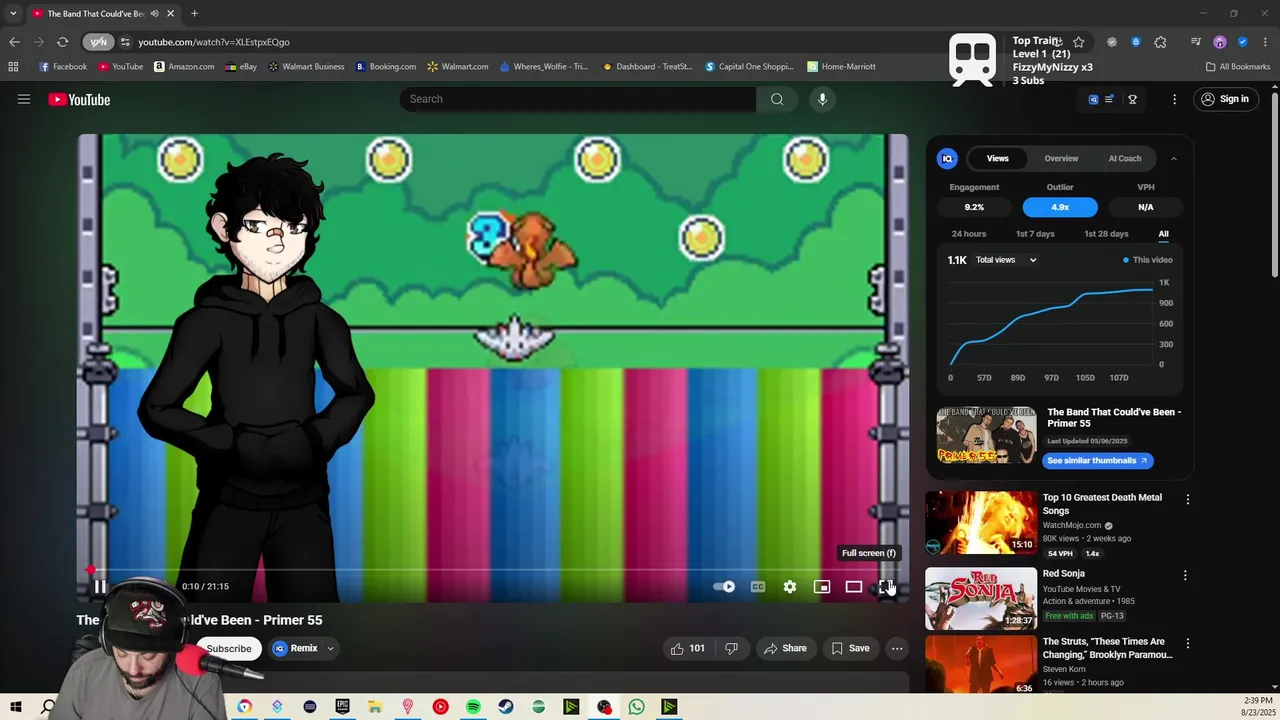
Task: Choose the 1st 7 days range
Action: click(x=1035, y=234)
